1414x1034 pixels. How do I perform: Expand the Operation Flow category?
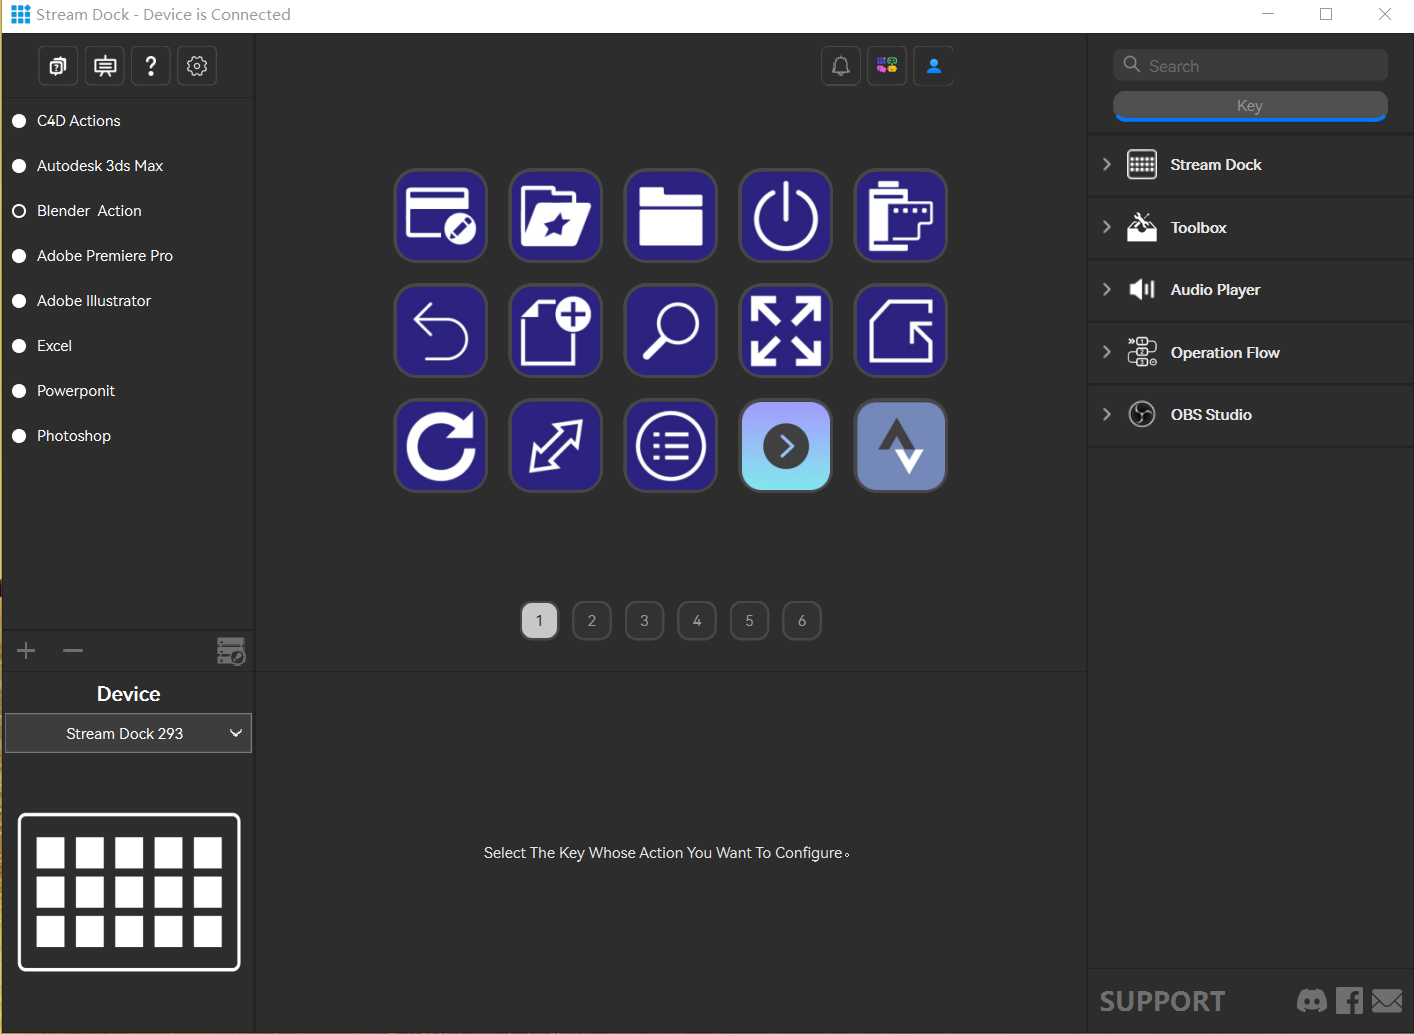tap(1250, 353)
